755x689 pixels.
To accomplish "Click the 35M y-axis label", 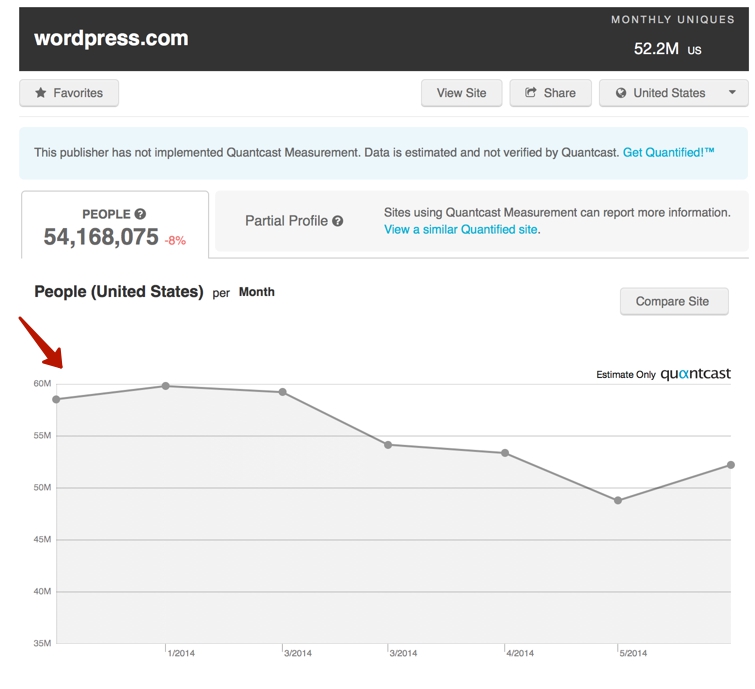I will [42, 643].
